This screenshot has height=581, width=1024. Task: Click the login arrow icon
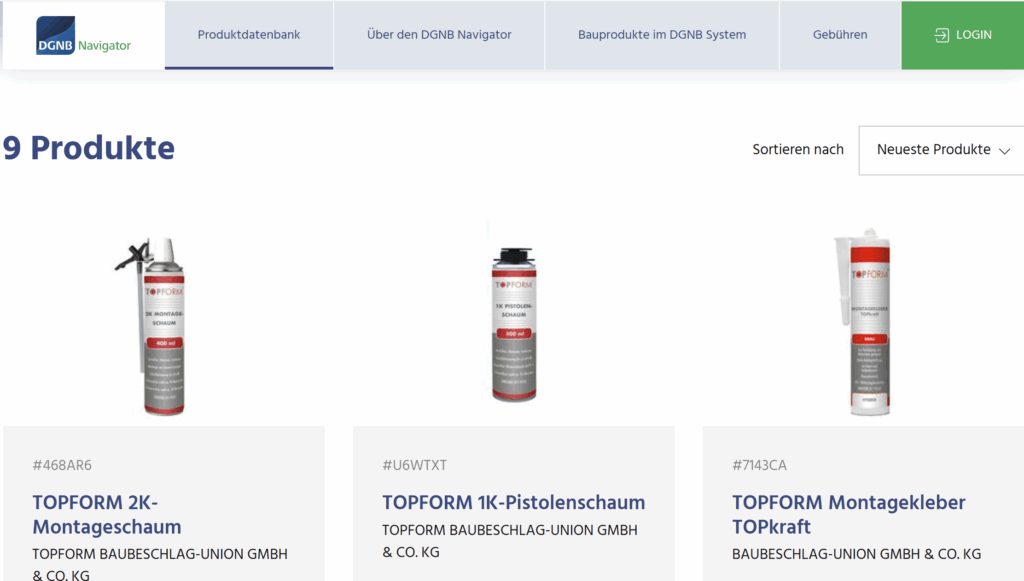click(x=941, y=35)
